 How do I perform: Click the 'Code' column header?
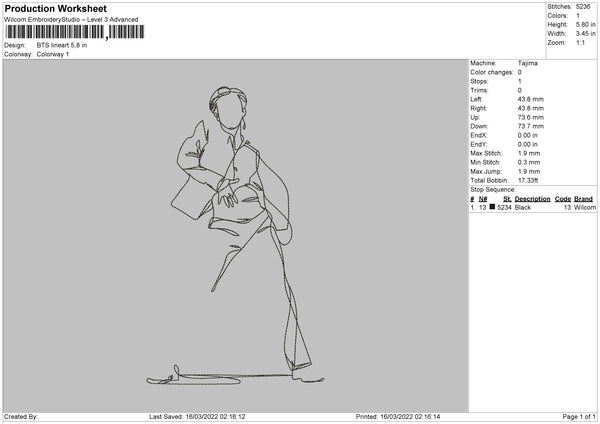pos(563,199)
